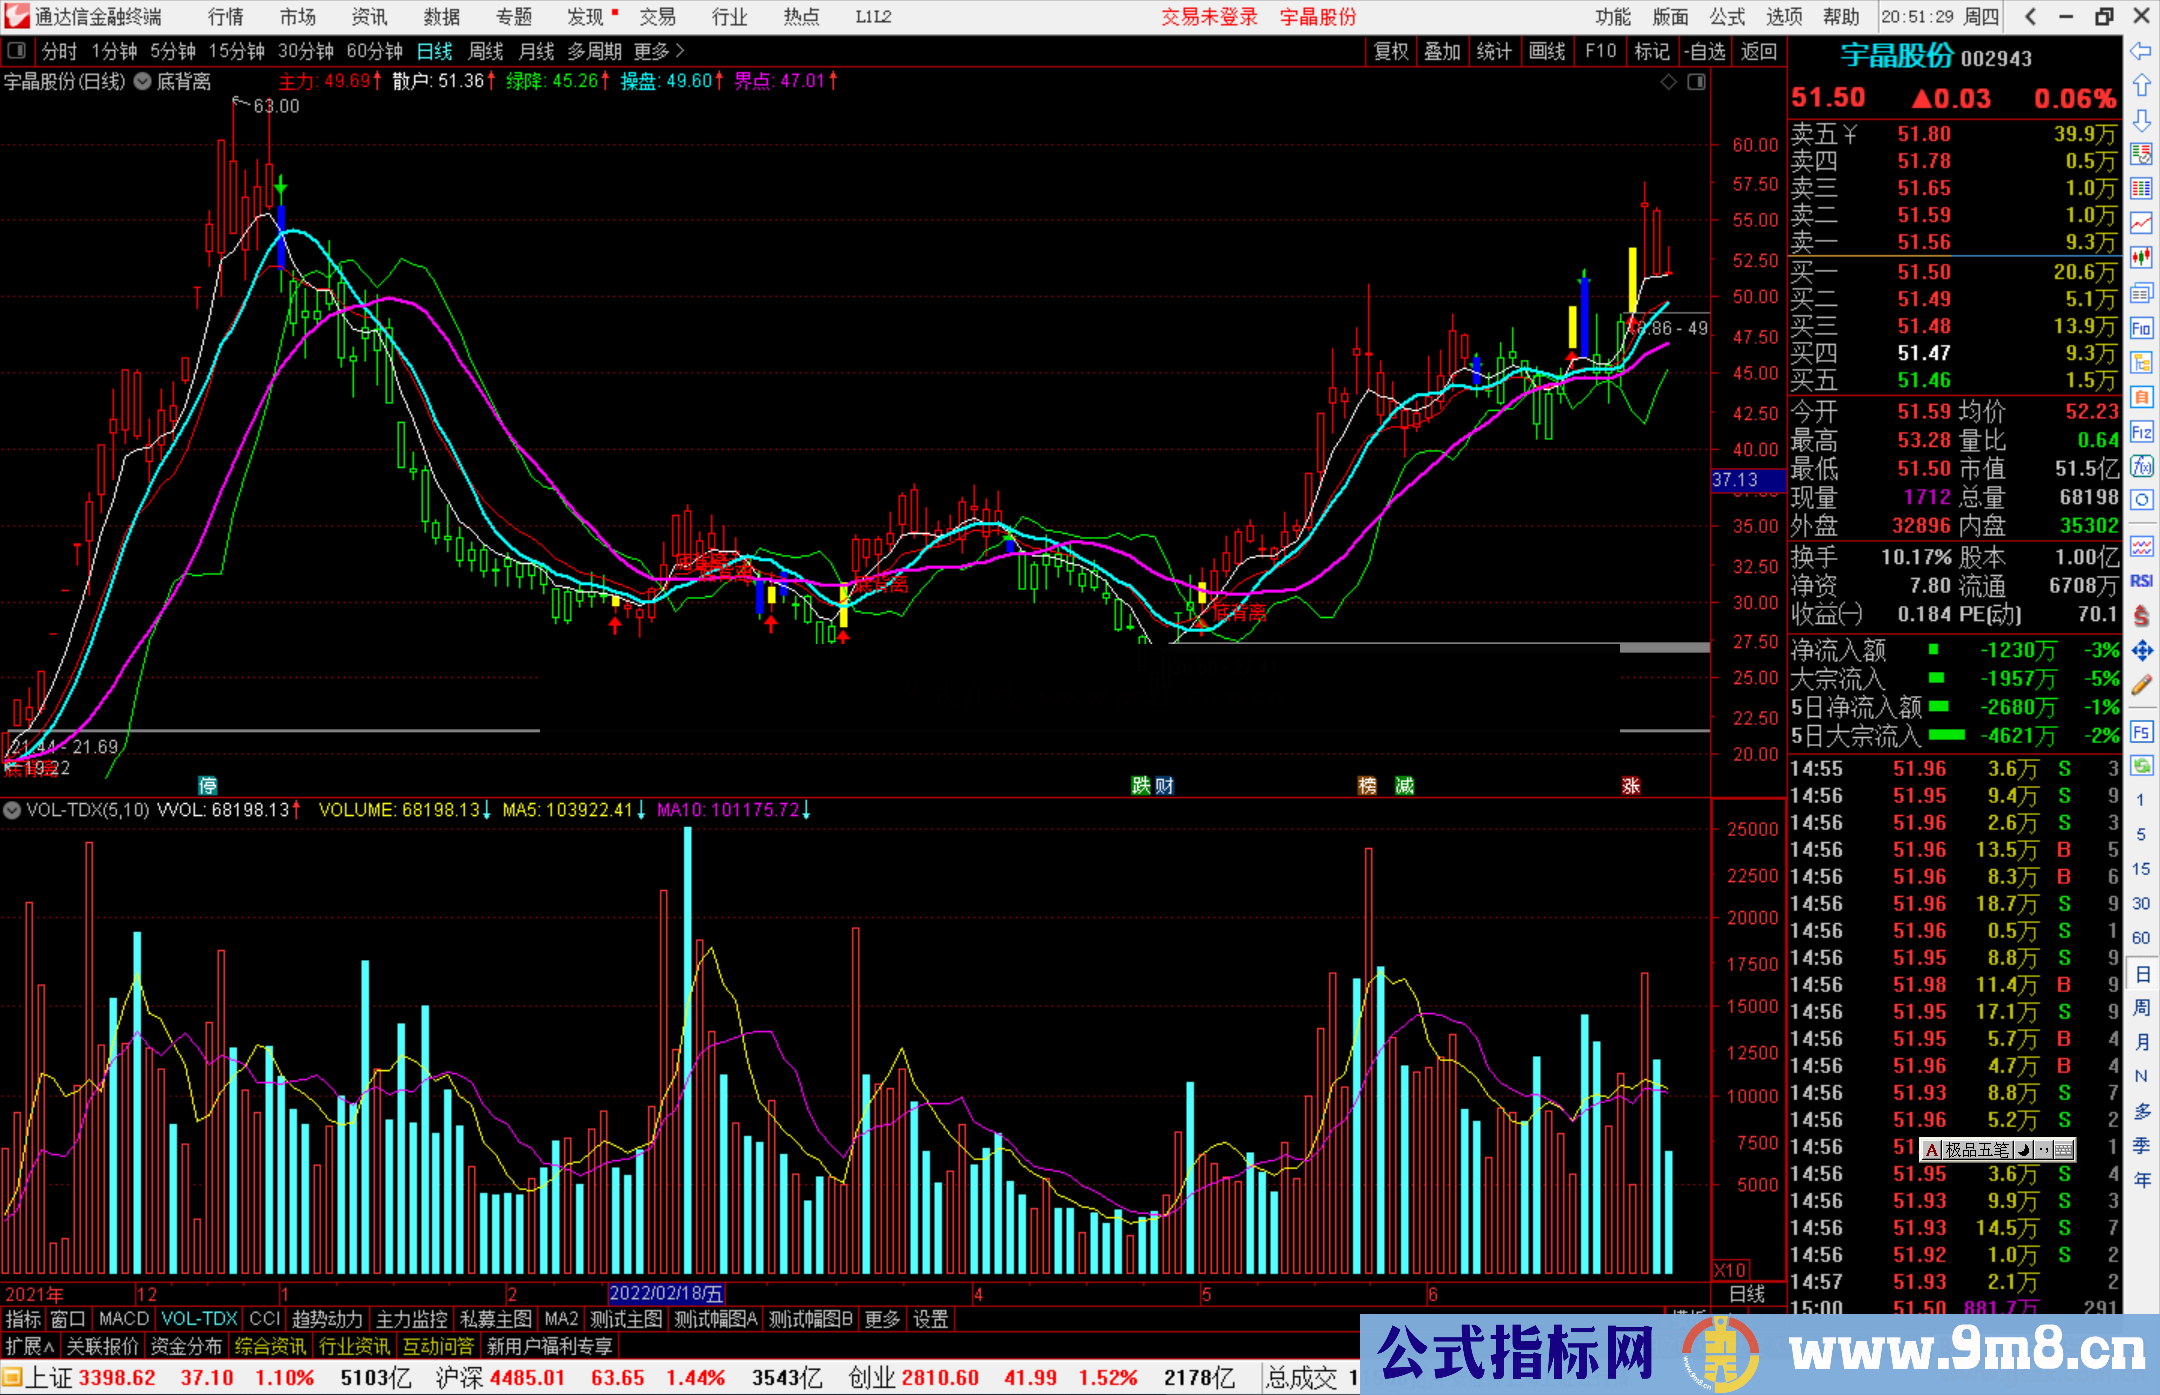2160x1395 pixels.
Task: Click the candlestick chart sidebar icon
Action: point(2141,257)
